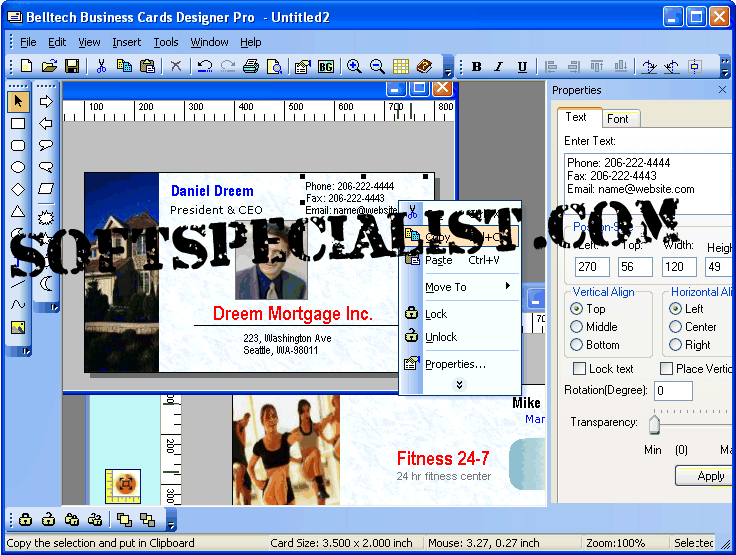
Task: Expand more context menu items chevron
Action: point(460,385)
